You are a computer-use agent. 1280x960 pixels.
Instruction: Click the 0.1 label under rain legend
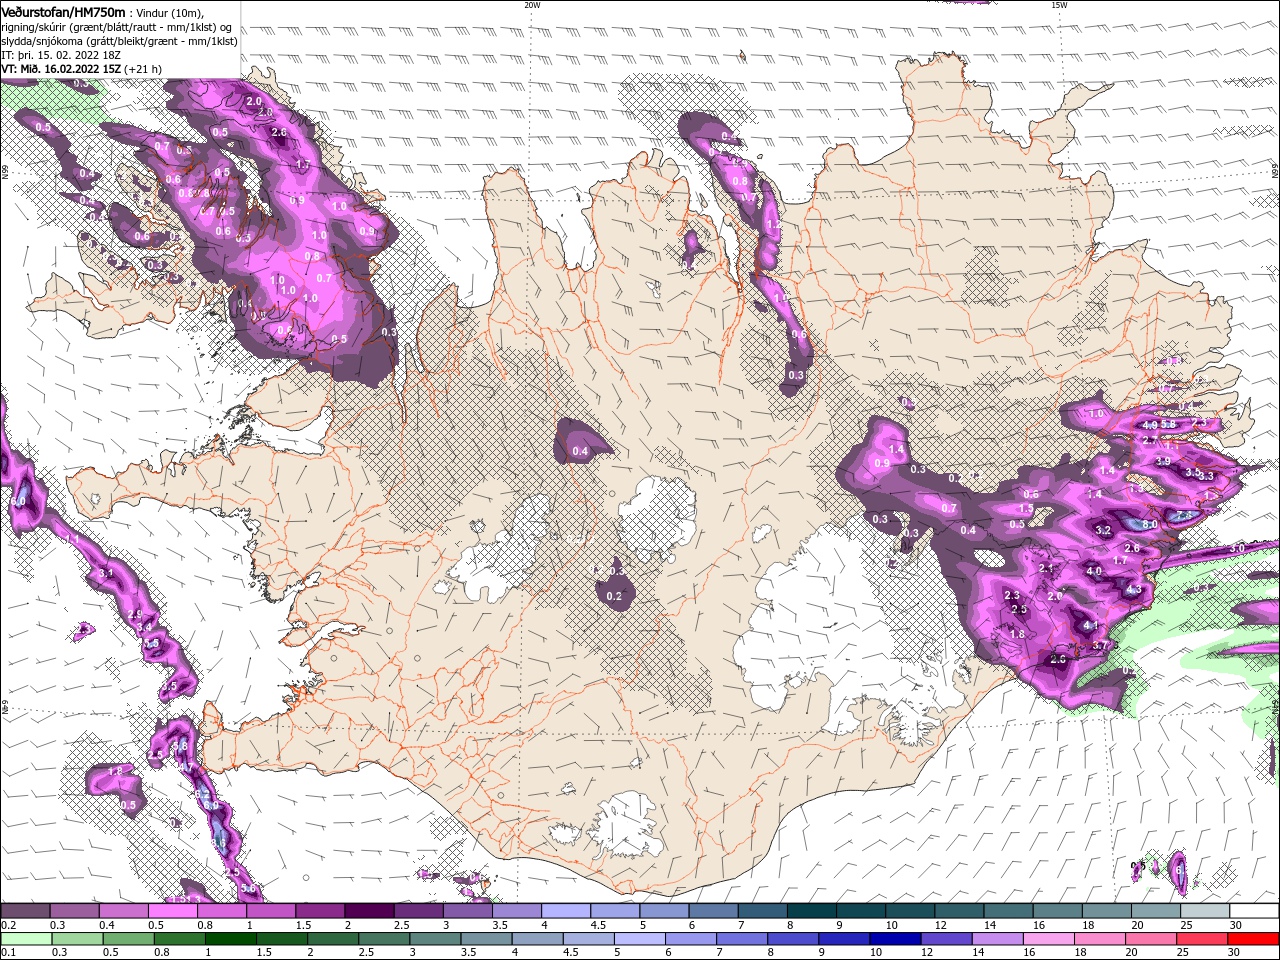pyautogui.click(x=7, y=953)
